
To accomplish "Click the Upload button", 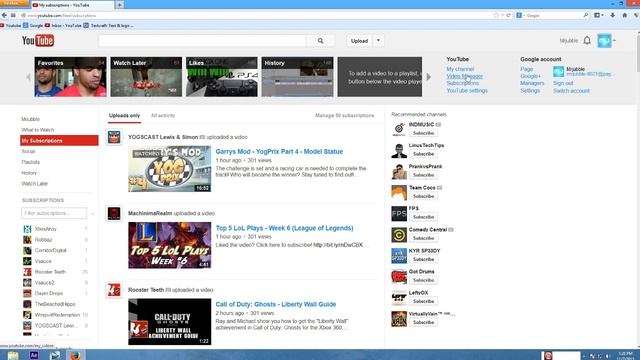I will [x=360, y=41].
